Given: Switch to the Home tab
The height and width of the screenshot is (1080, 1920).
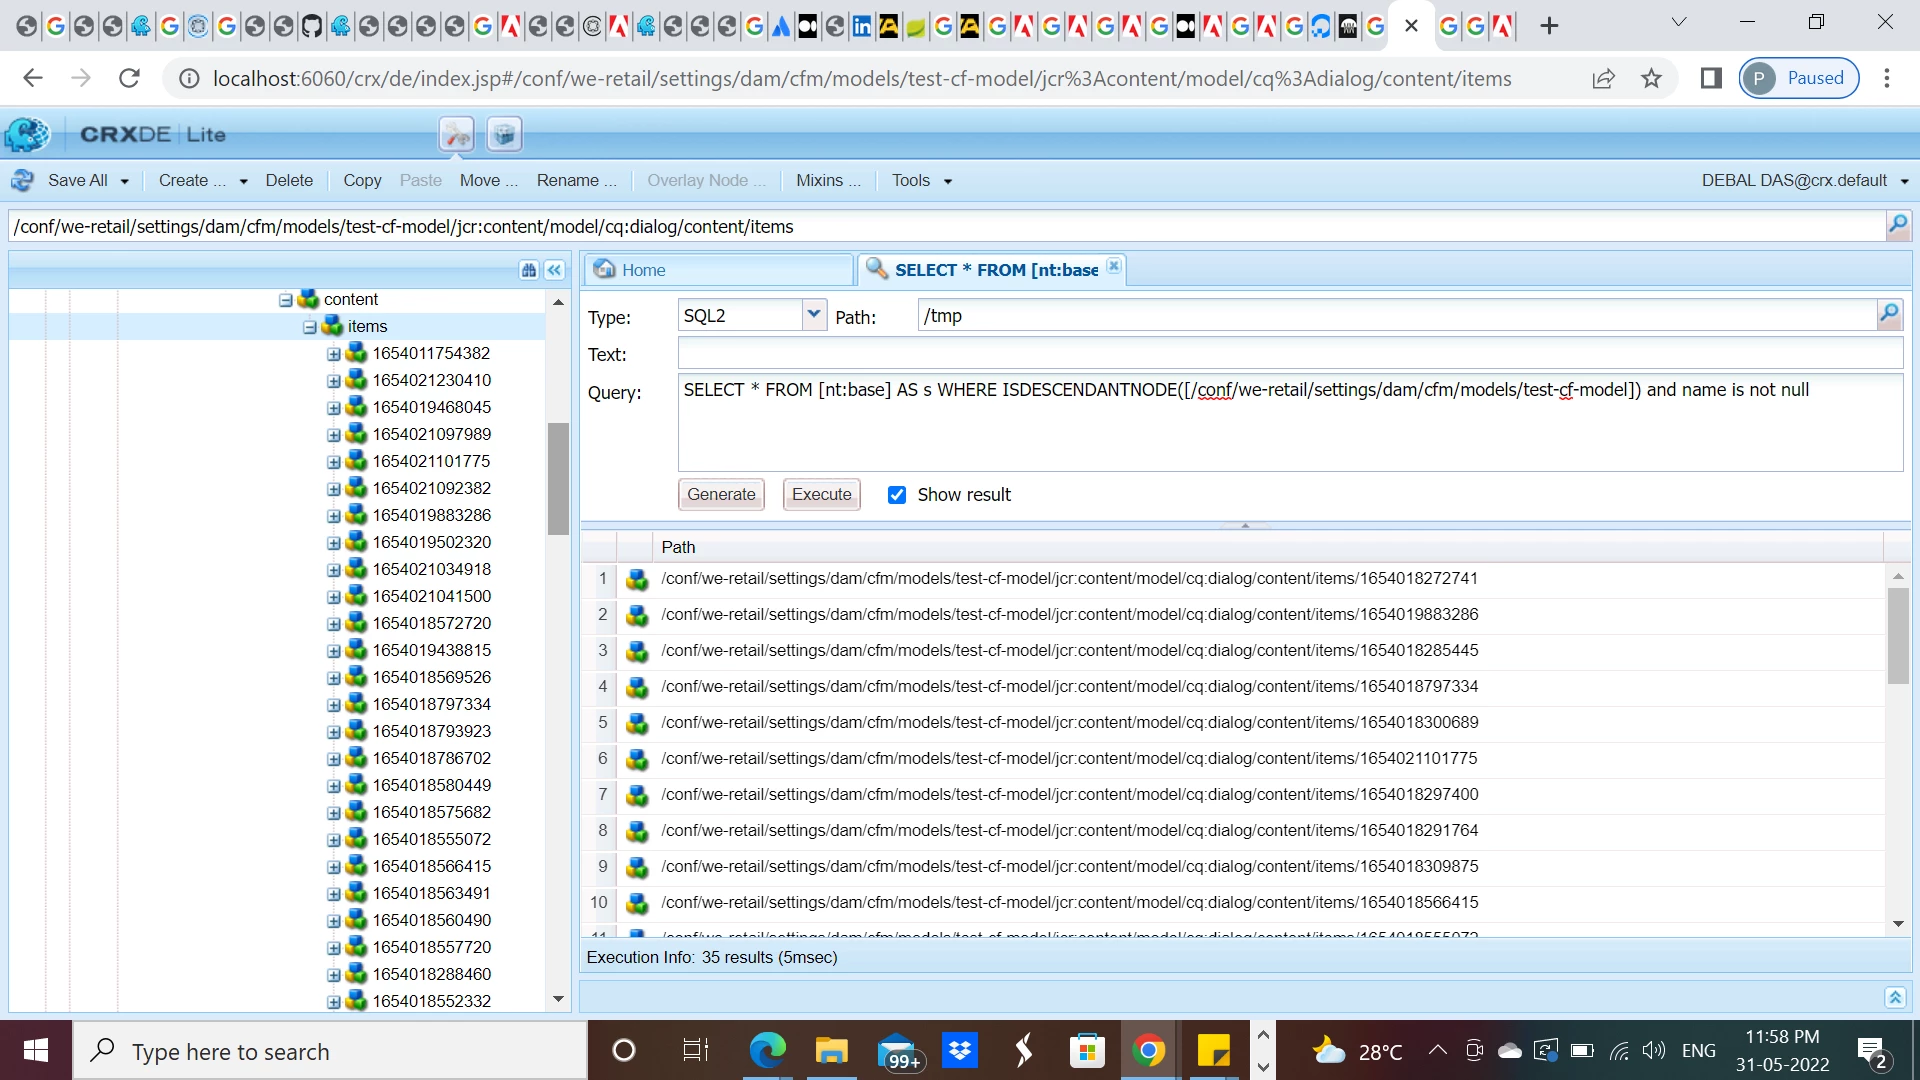Looking at the screenshot, I should 642,270.
